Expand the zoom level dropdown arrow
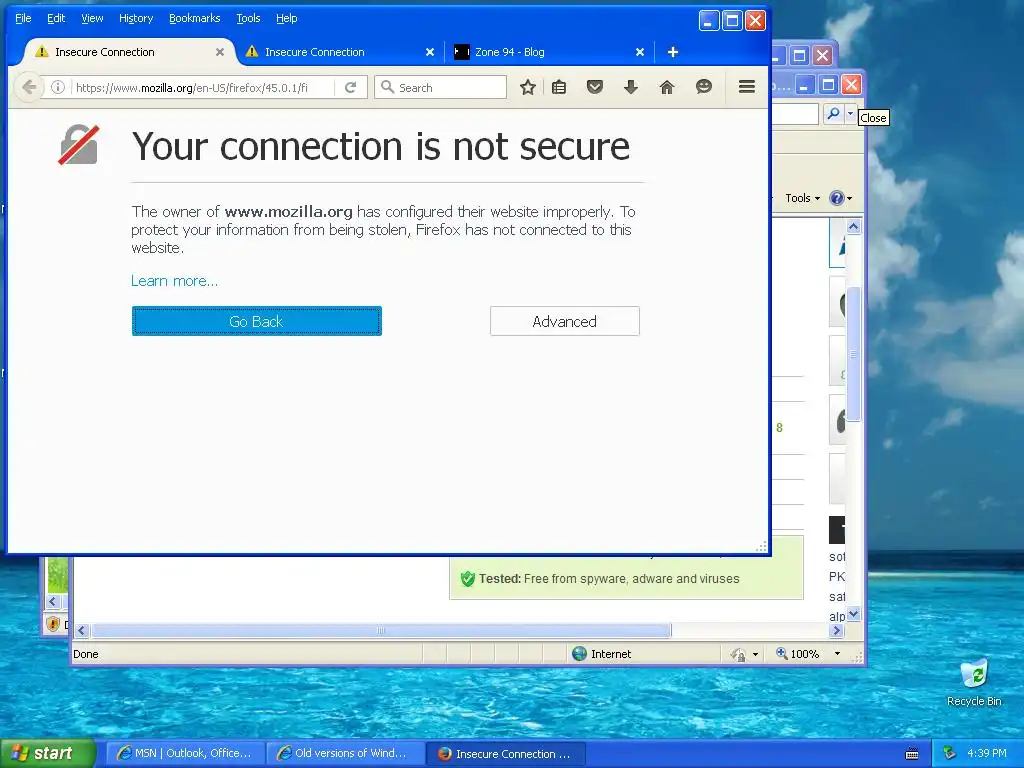1024x768 pixels. 837,654
